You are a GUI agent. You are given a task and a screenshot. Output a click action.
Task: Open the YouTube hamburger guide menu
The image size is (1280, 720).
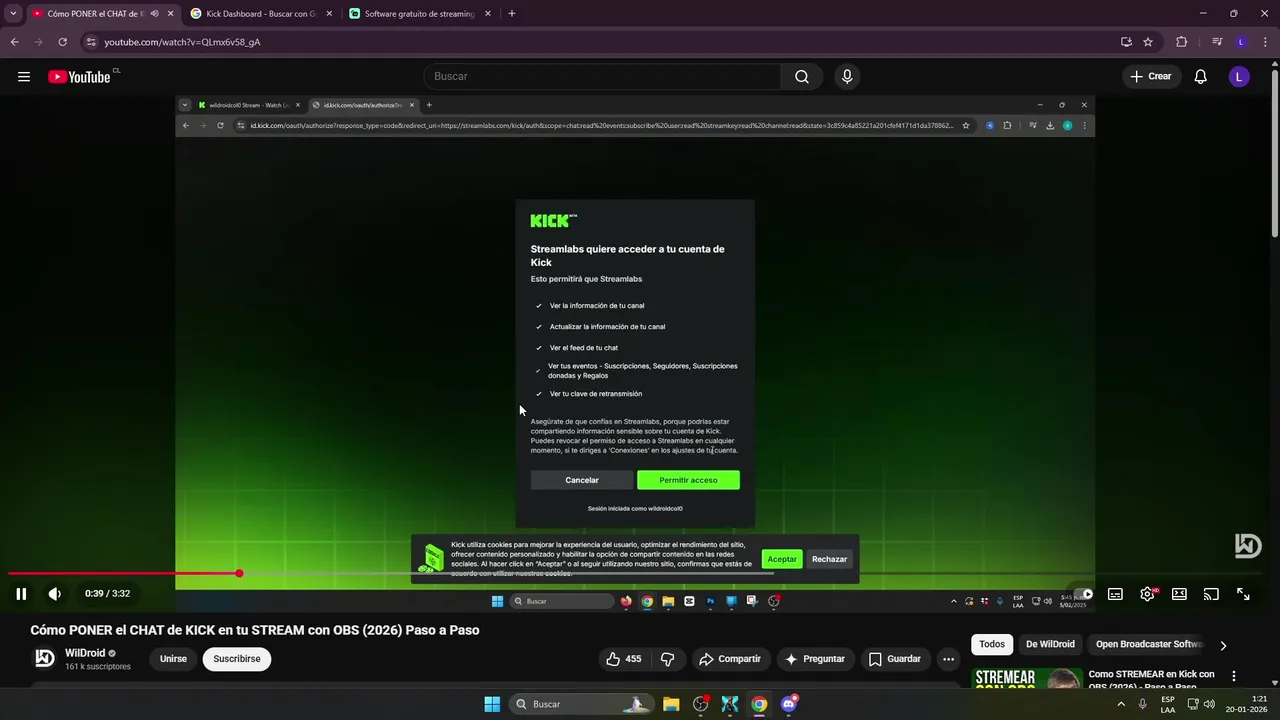tap(24, 77)
